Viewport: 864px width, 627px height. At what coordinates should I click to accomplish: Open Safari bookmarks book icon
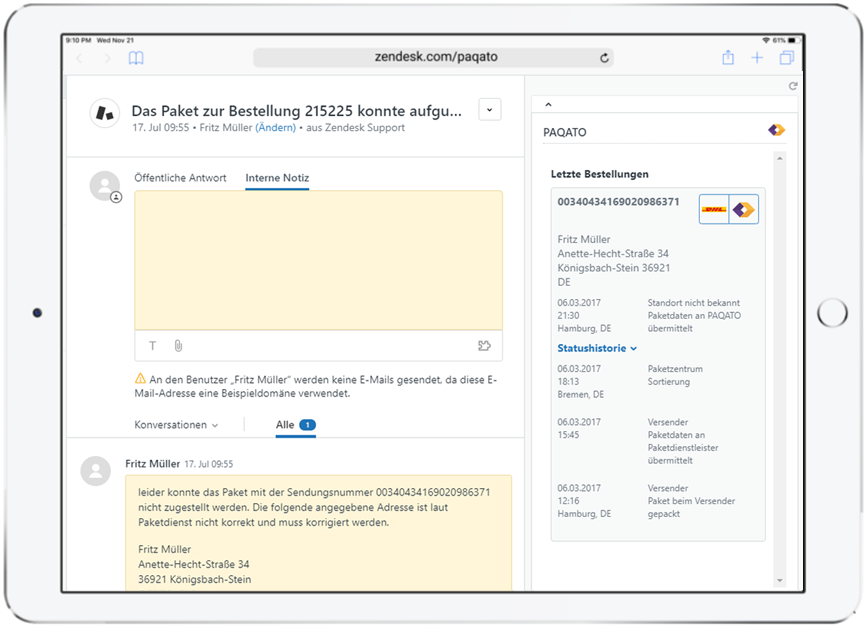136,58
